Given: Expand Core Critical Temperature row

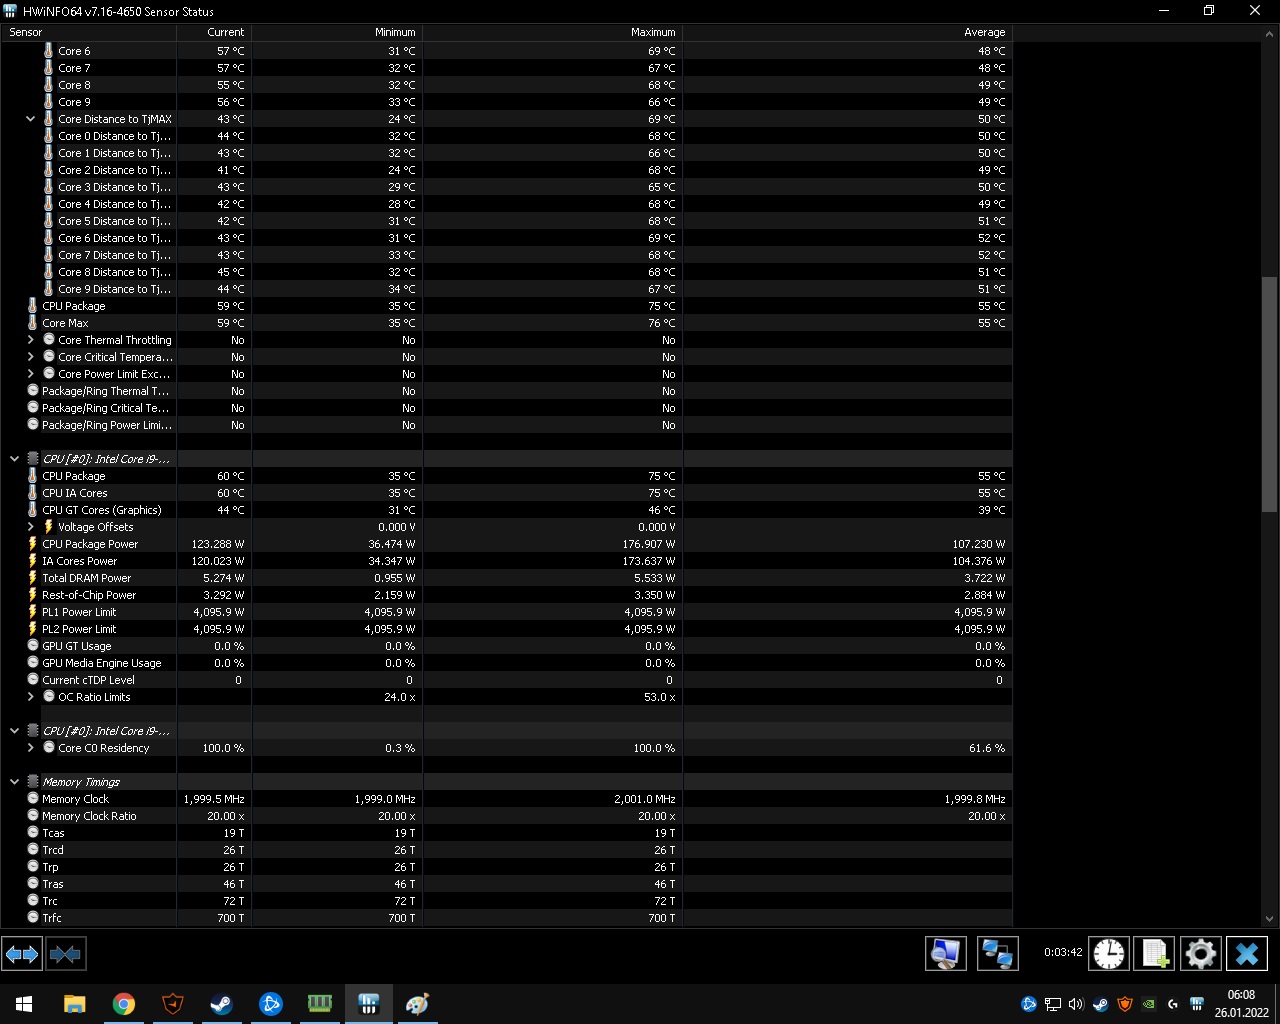Looking at the screenshot, I should [30, 357].
